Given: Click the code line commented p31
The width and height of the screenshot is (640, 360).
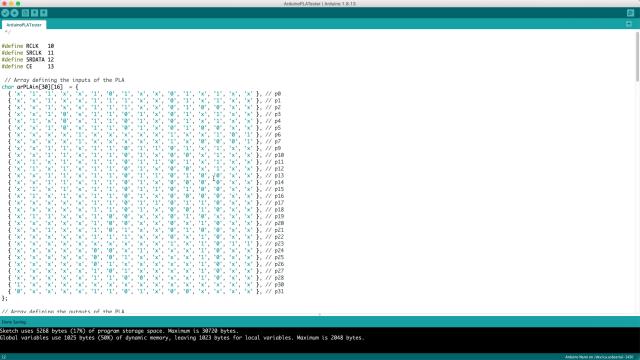Looking at the screenshot, I should tap(146, 291).
